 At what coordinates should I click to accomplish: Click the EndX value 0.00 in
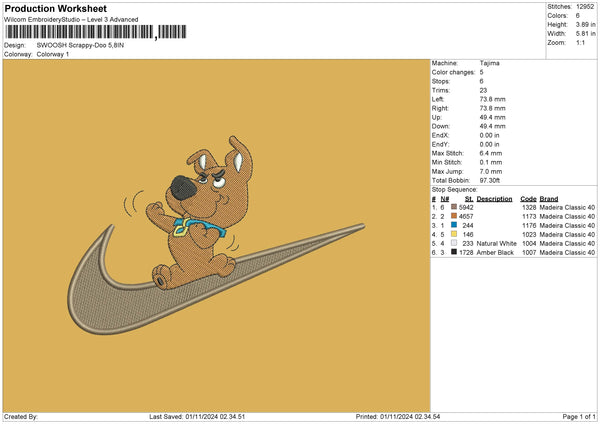click(489, 135)
